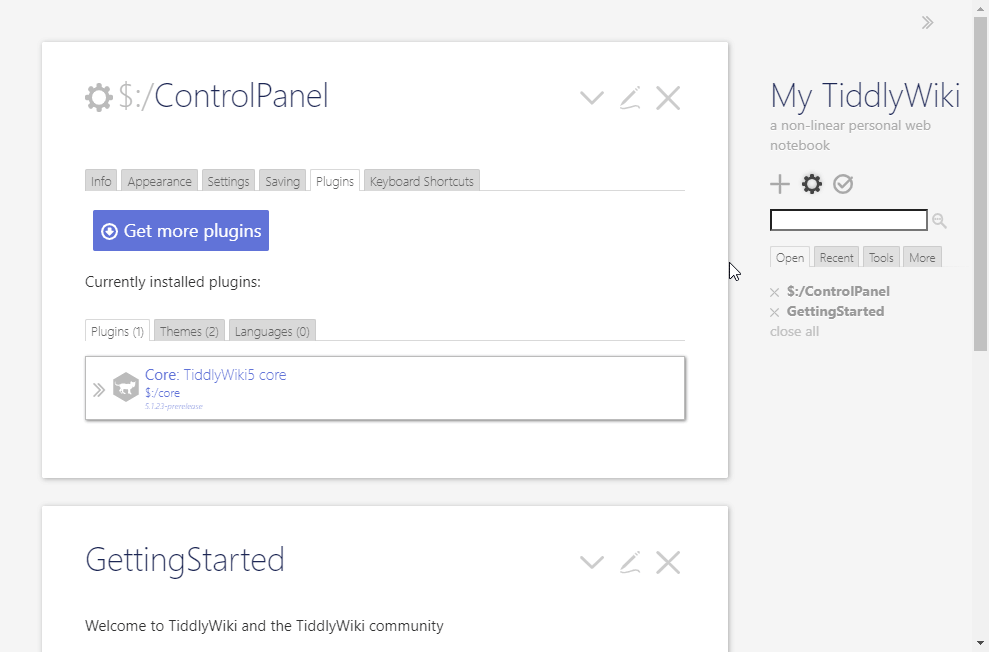Viewport: 989px width, 652px height.
Task: Close the $:/ControlPanel tiddler
Action: click(668, 98)
